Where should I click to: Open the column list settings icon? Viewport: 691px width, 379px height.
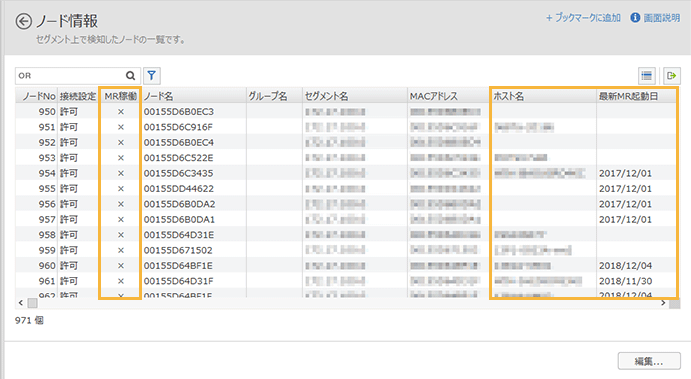click(646, 76)
